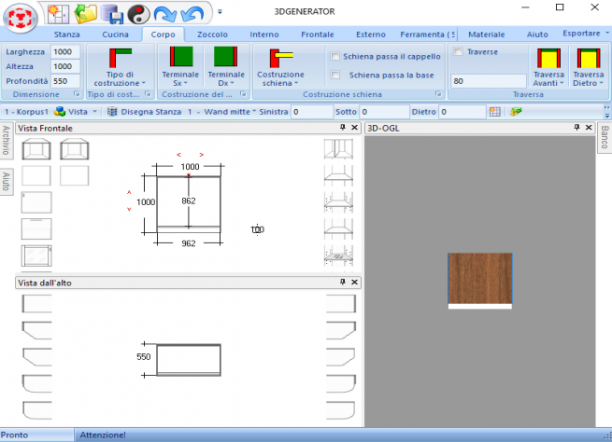
Task: Switch to the Materiale tab
Action: click(486, 34)
